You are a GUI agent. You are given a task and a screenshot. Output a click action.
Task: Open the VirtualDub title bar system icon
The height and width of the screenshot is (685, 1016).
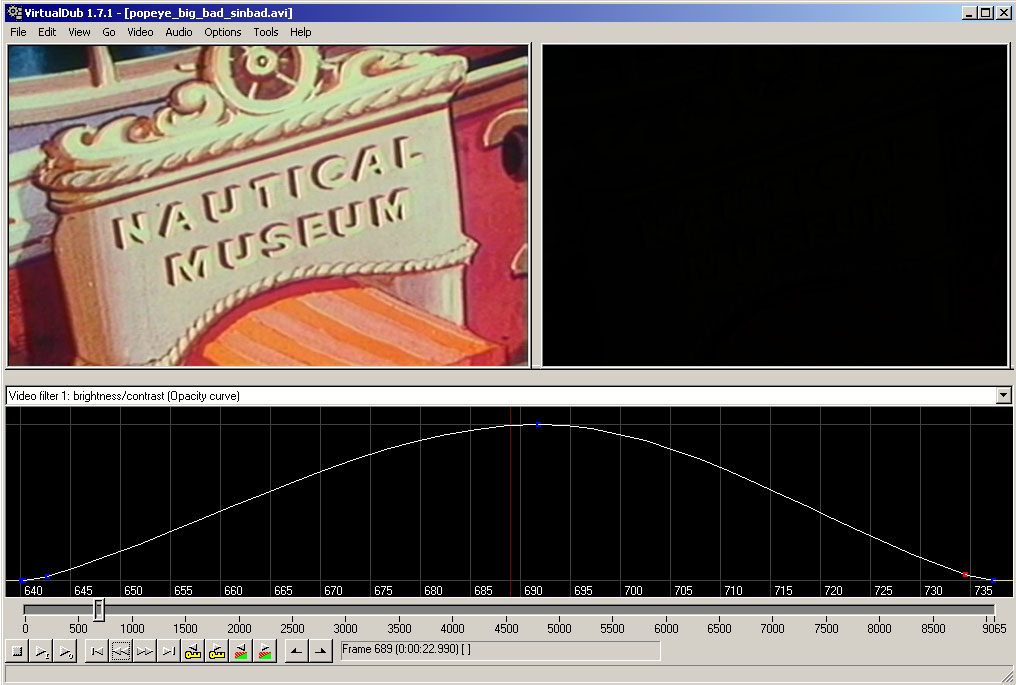click(14, 12)
